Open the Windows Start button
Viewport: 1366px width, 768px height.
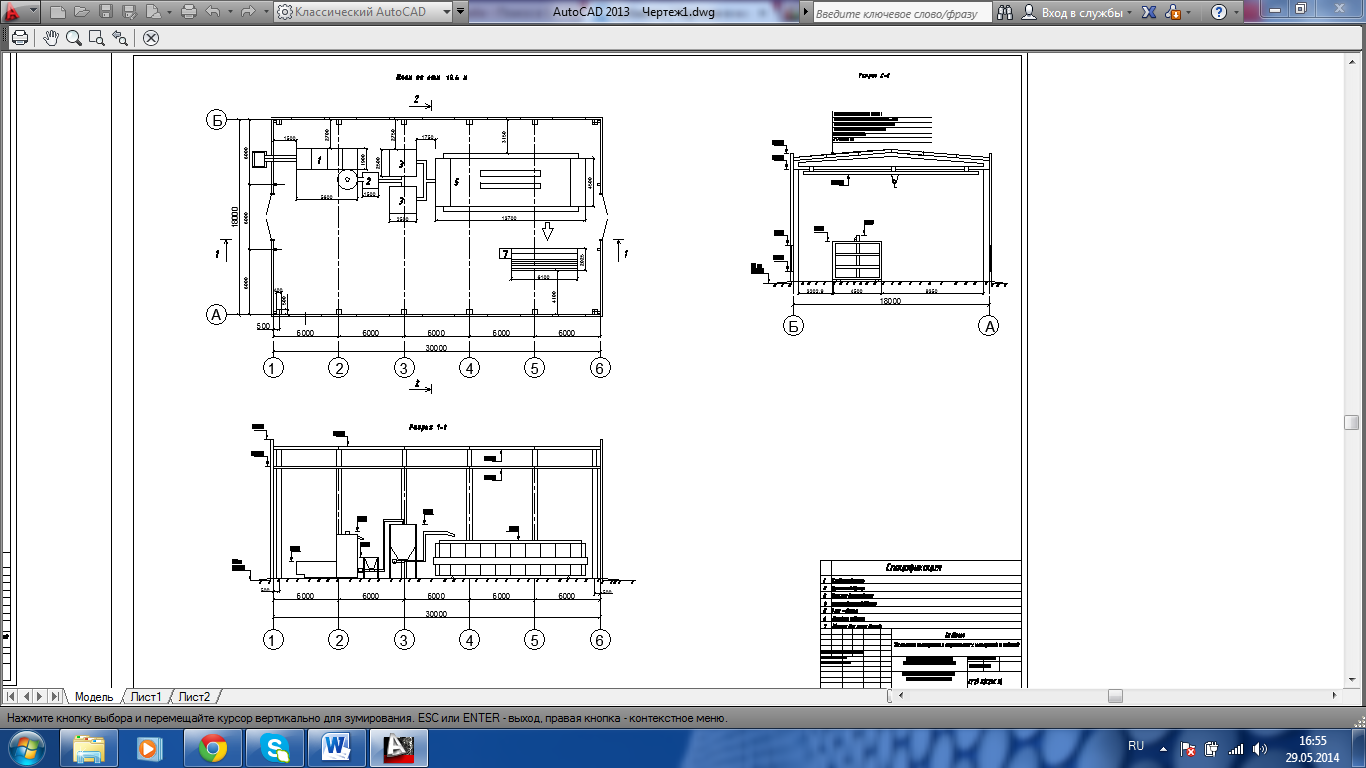[27, 748]
